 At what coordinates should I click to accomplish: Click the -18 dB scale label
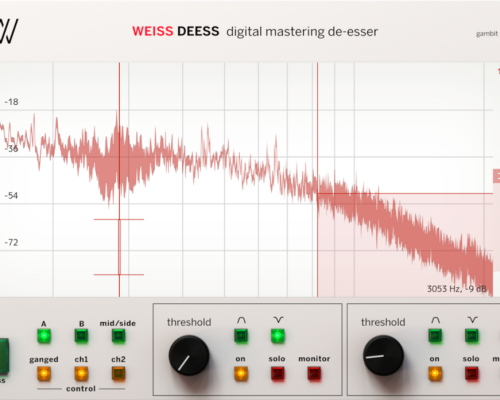(12, 102)
